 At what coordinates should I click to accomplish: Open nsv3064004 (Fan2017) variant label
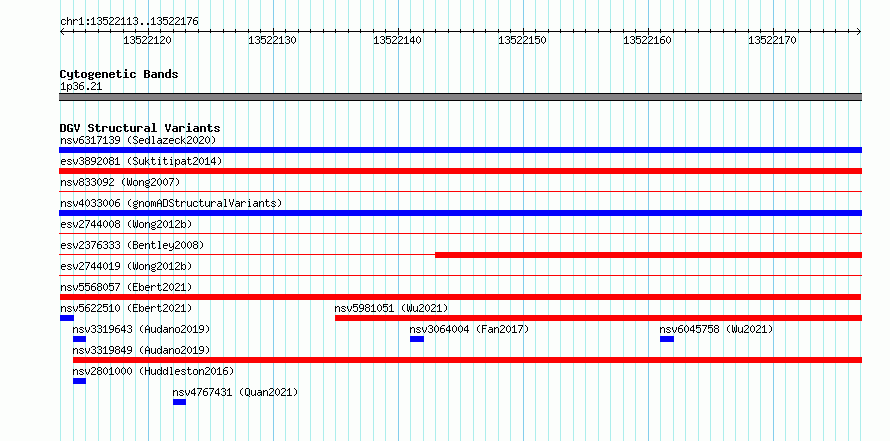coord(469,329)
